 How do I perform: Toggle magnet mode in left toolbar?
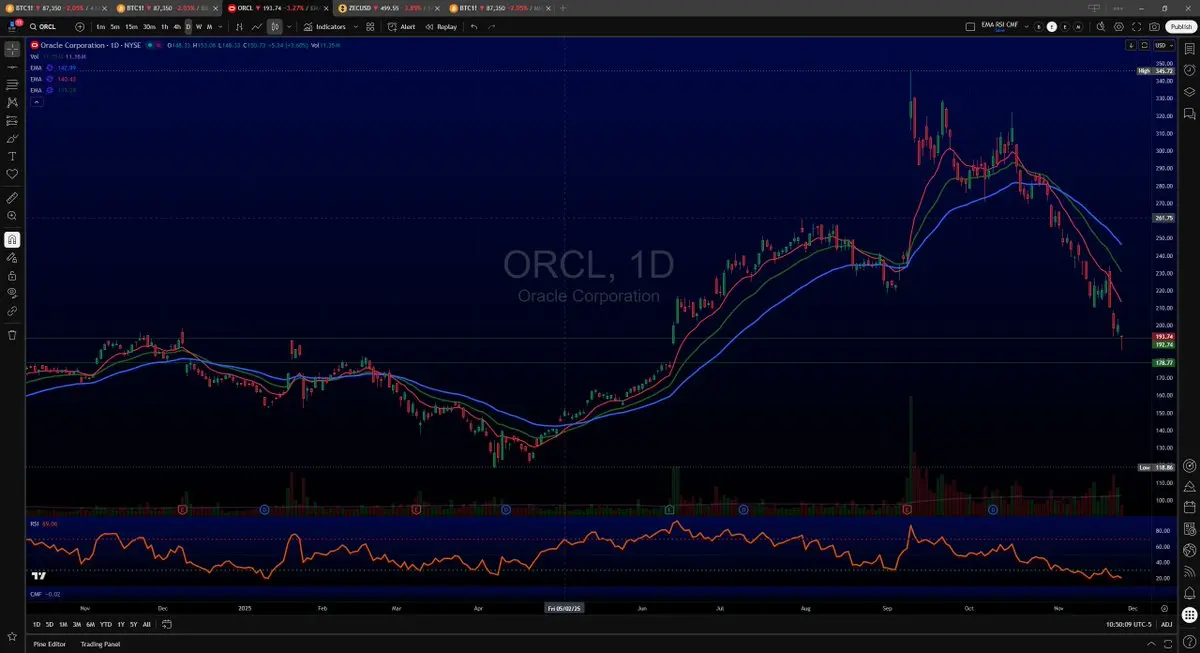tap(12, 239)
